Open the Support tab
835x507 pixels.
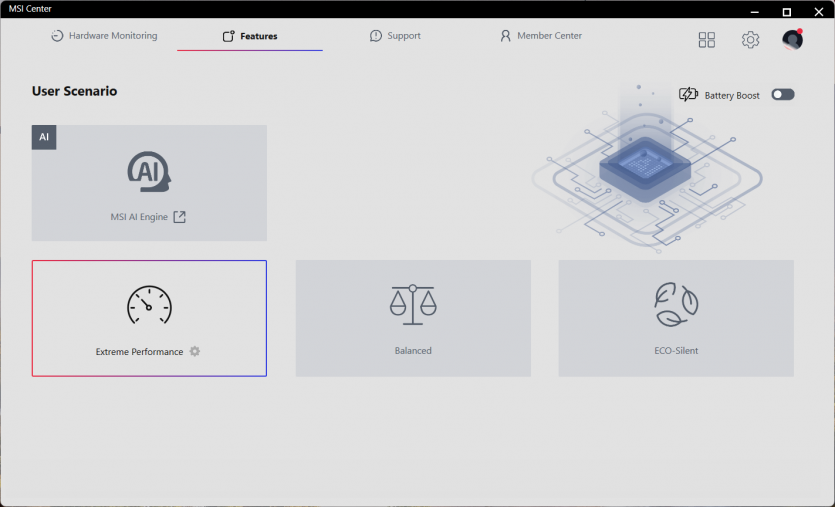pos(395,36)
